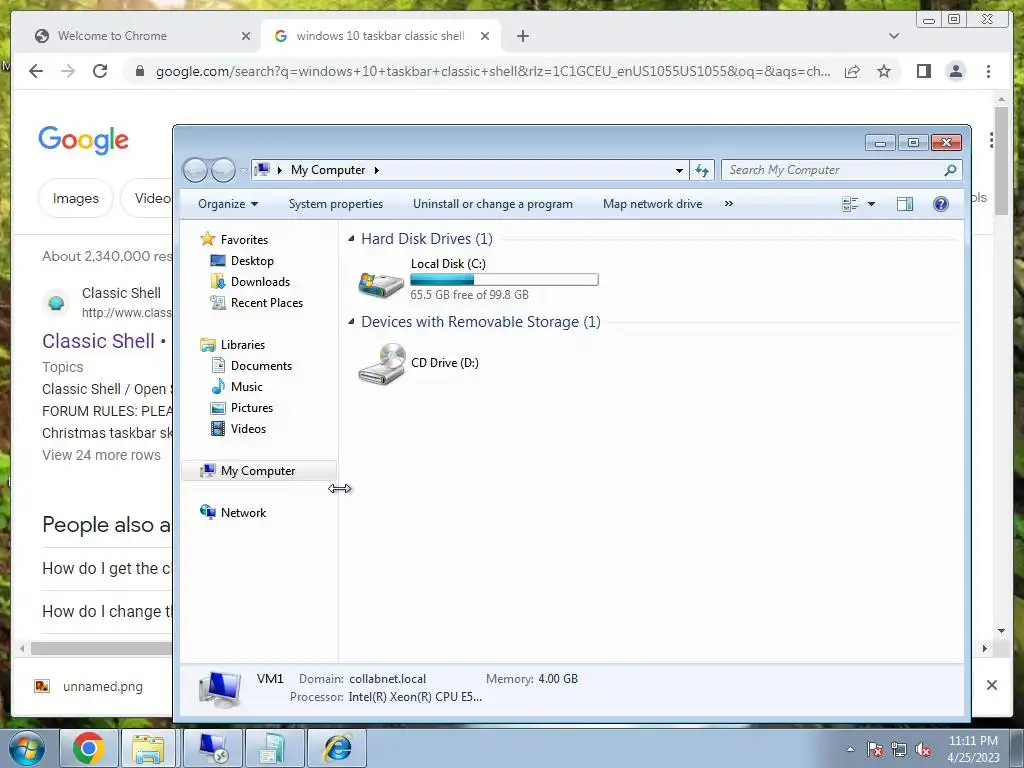Change your view icon in Explorer toolbar
Screen dimensions: 1024x768
tap(850, 204)
